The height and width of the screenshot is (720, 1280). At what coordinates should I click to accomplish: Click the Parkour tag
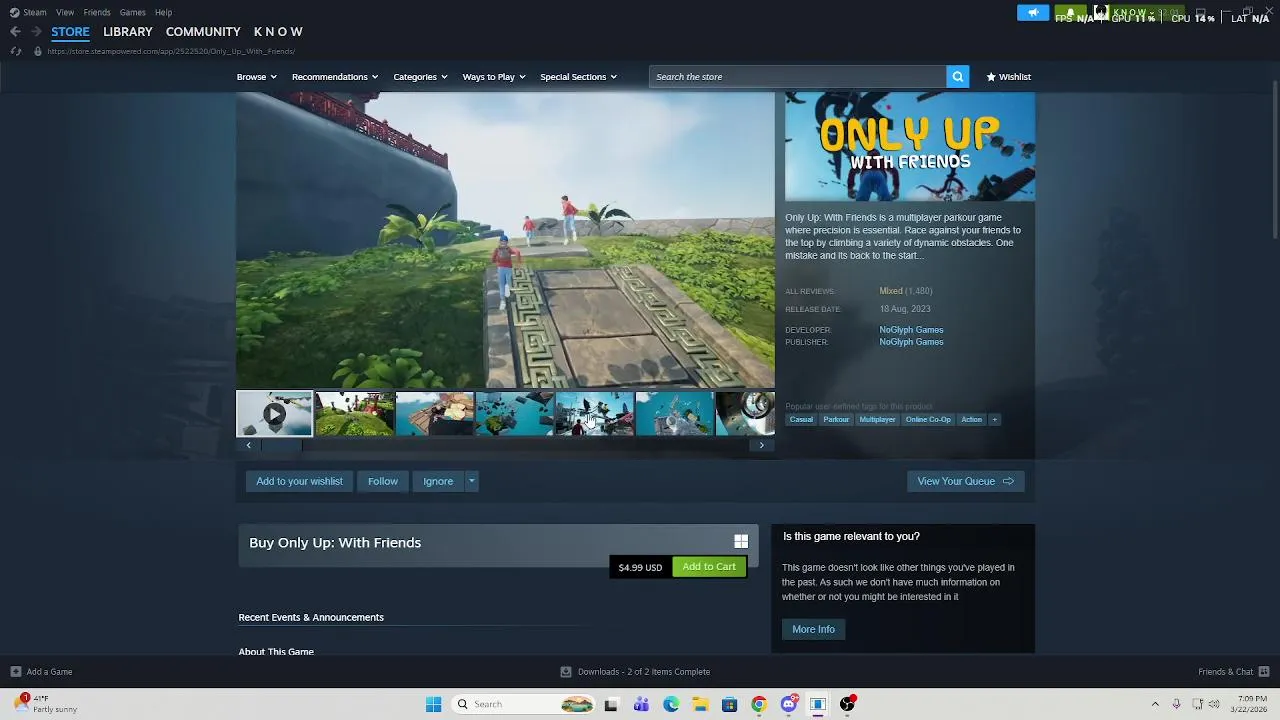836,420
